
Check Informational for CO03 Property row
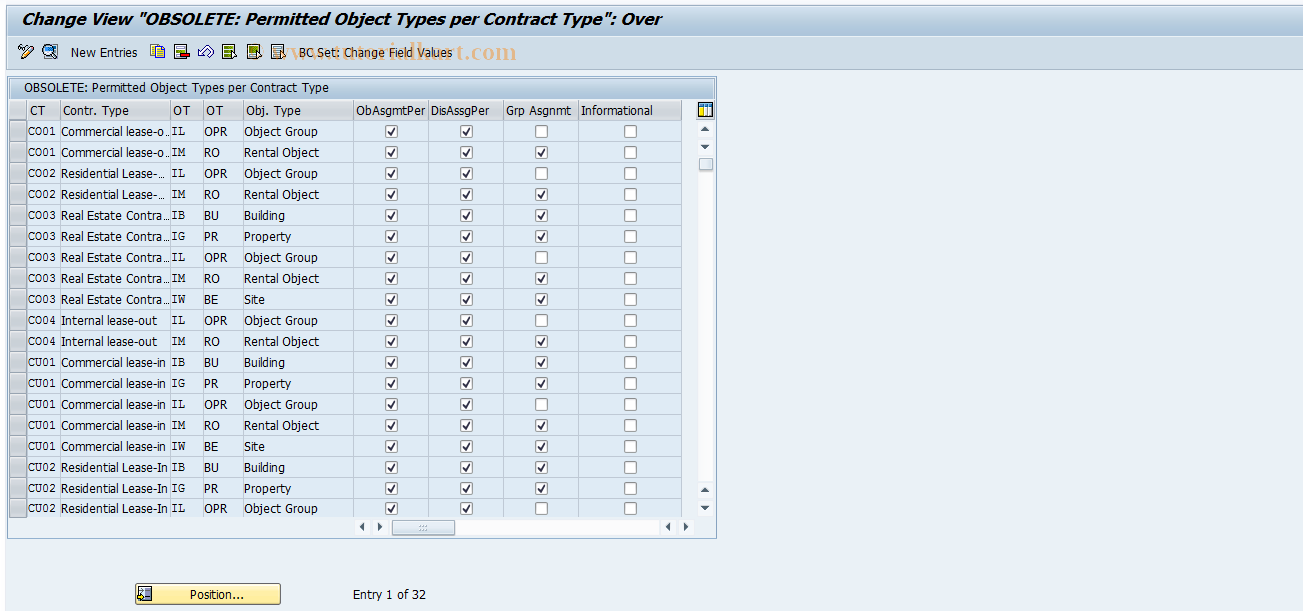point(630,237)
